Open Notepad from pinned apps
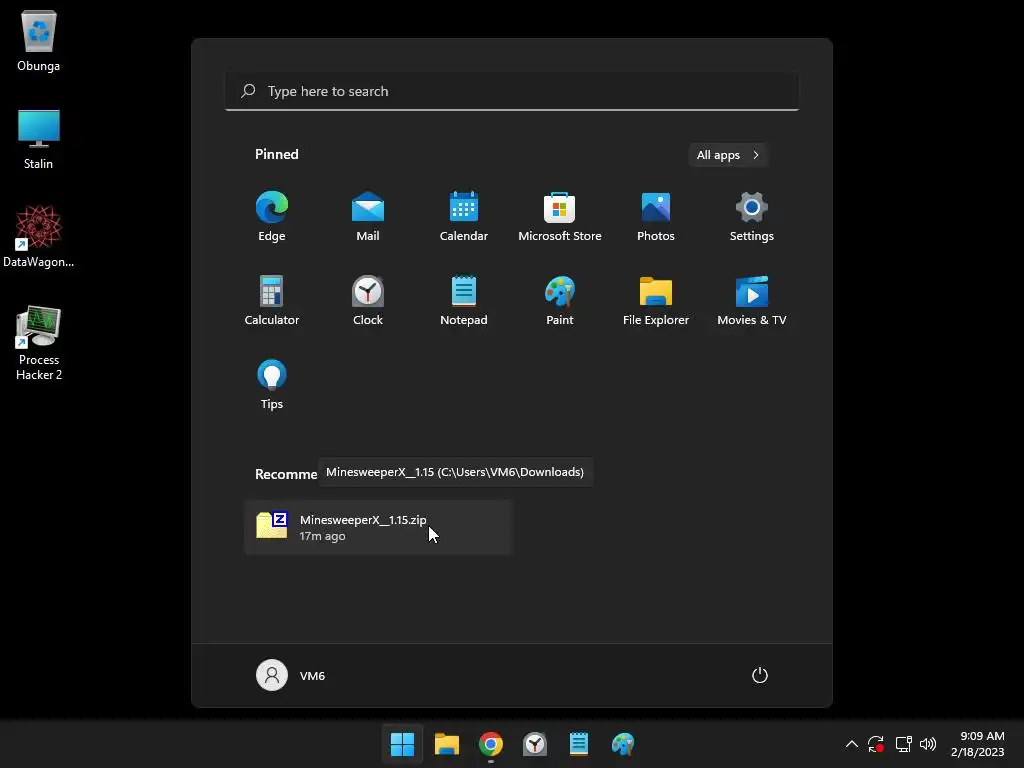This screenshot has width=1024, height=768. (x=464, y=300)
